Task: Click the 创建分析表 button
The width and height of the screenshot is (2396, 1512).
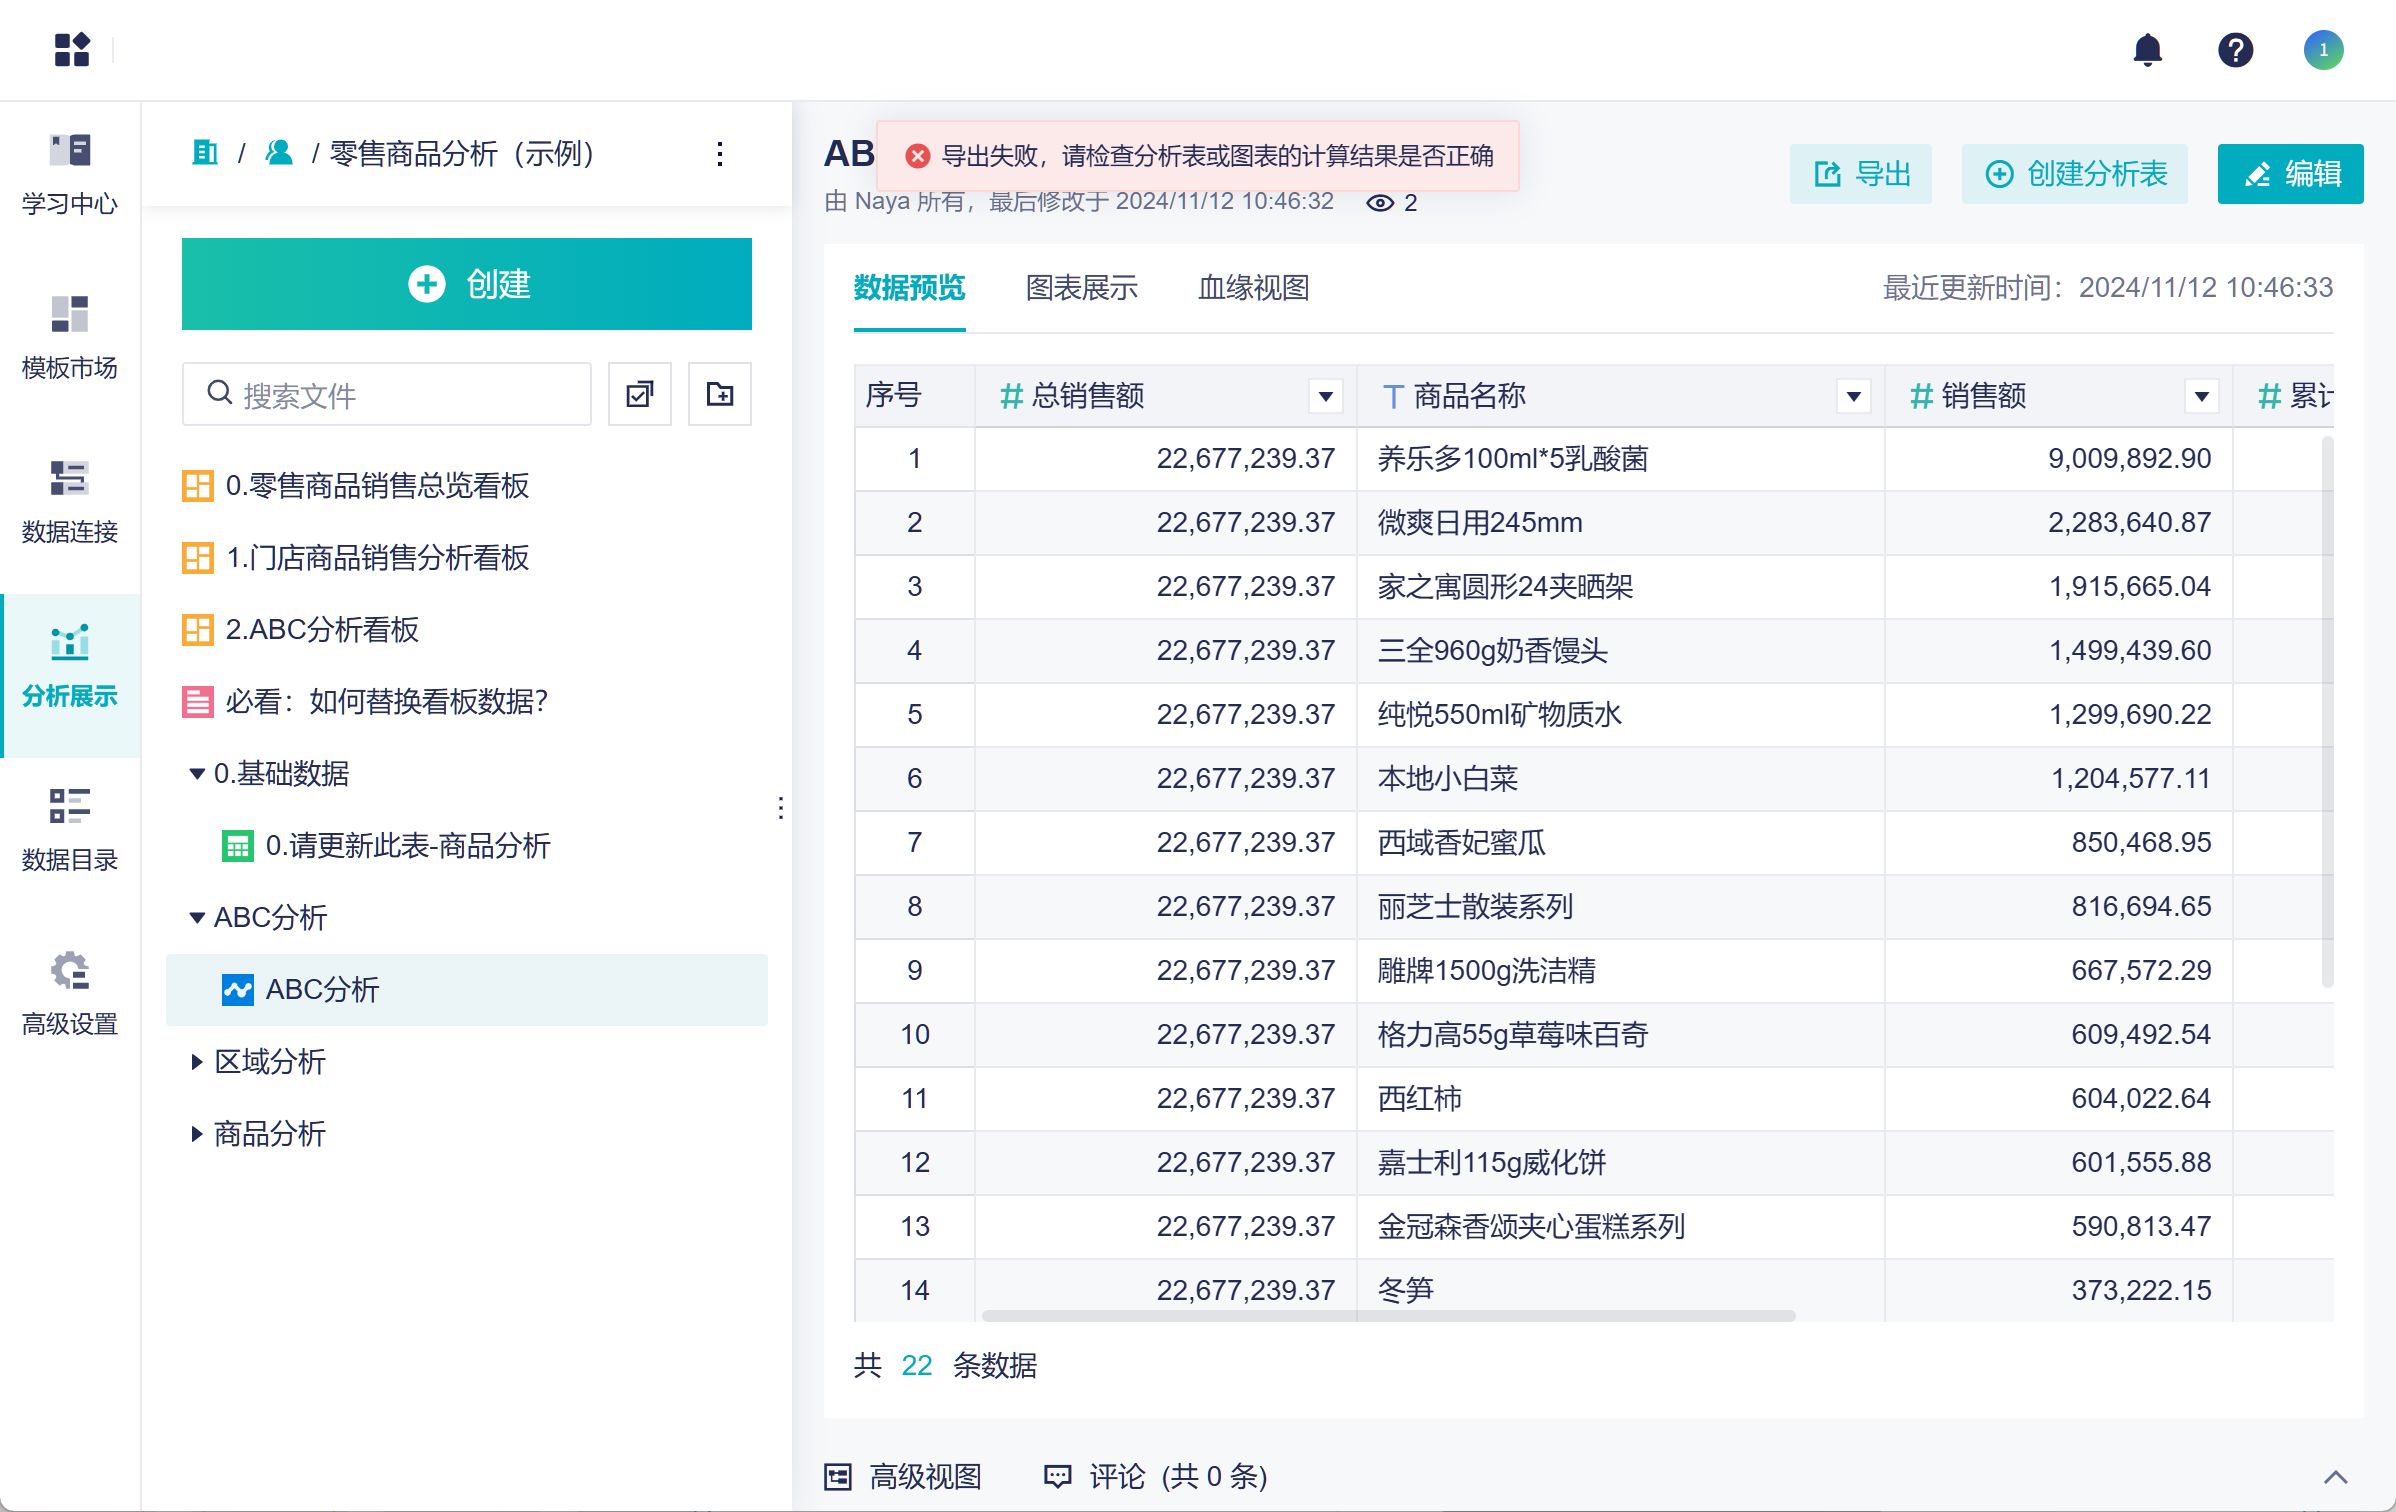Action: tap(2075, 174)
